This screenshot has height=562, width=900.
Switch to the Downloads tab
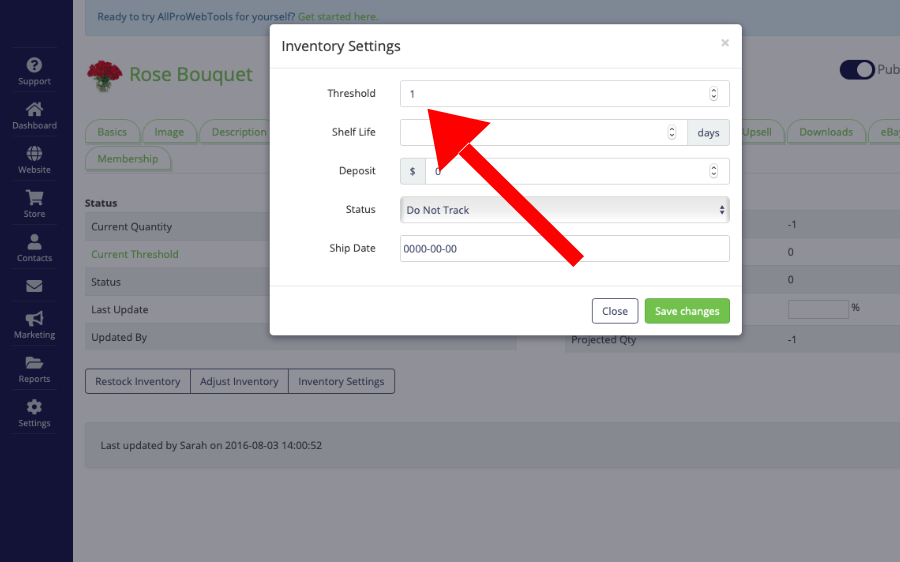click(825, 132)
